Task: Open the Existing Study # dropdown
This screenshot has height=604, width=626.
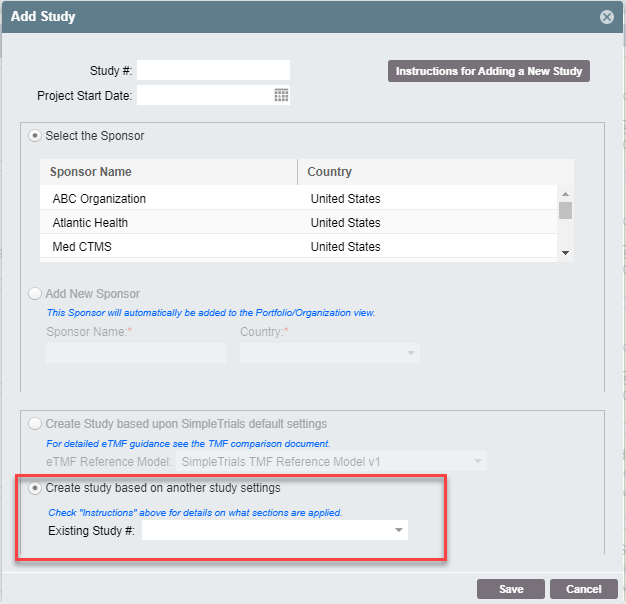Action: coord(275,530)
